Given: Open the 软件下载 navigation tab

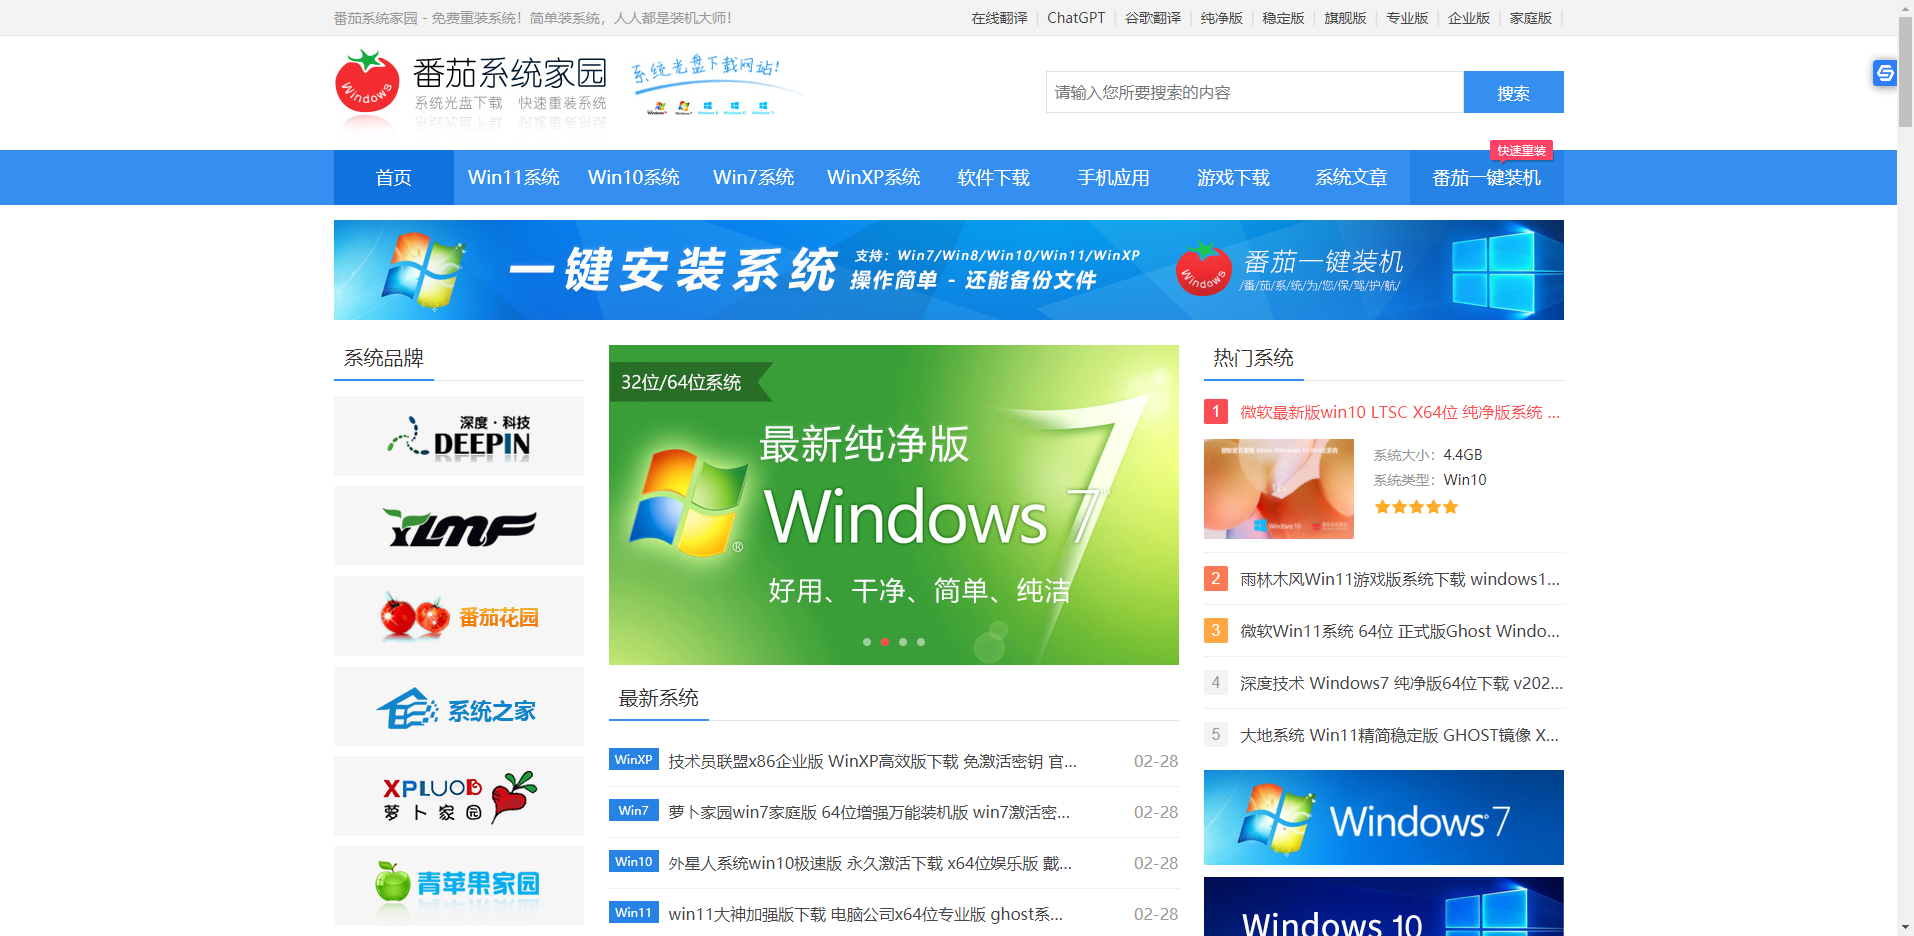Looking at the screenshot, I should pos(994,178).
